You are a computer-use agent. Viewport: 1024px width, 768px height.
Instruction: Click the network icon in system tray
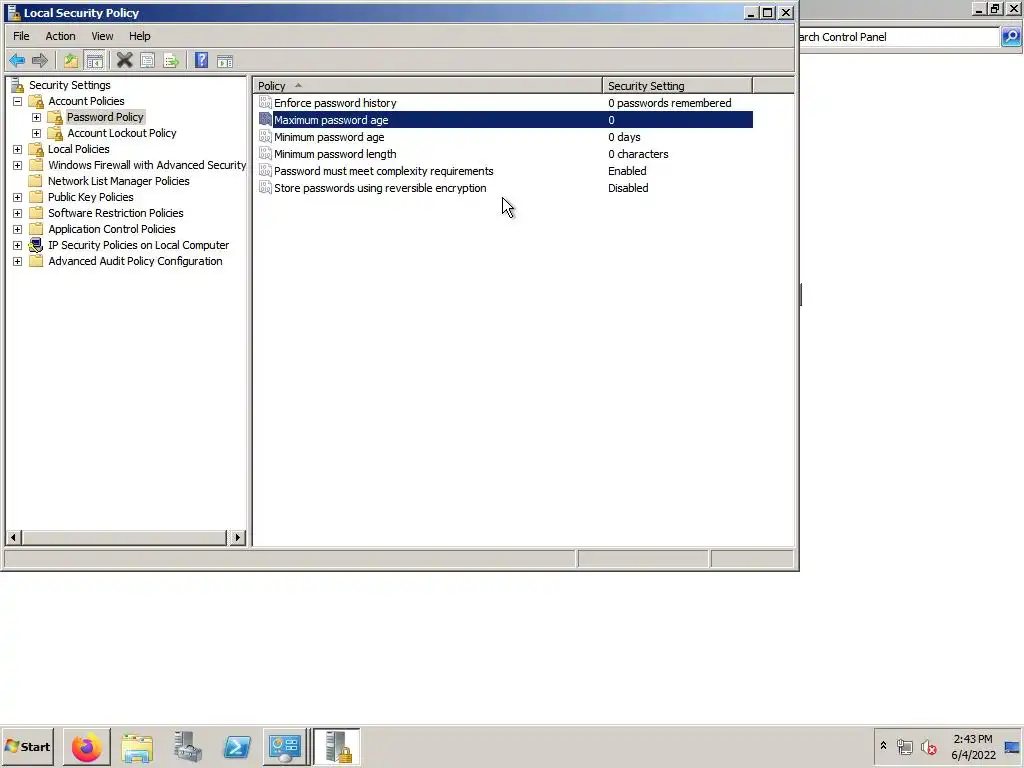click(904, 746)
